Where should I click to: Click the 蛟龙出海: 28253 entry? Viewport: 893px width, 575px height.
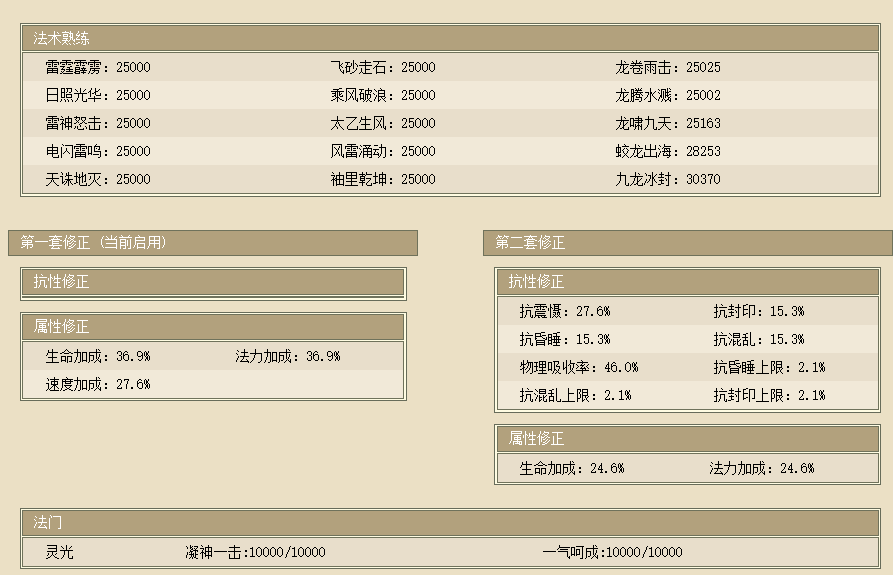(x=667, y=152)
